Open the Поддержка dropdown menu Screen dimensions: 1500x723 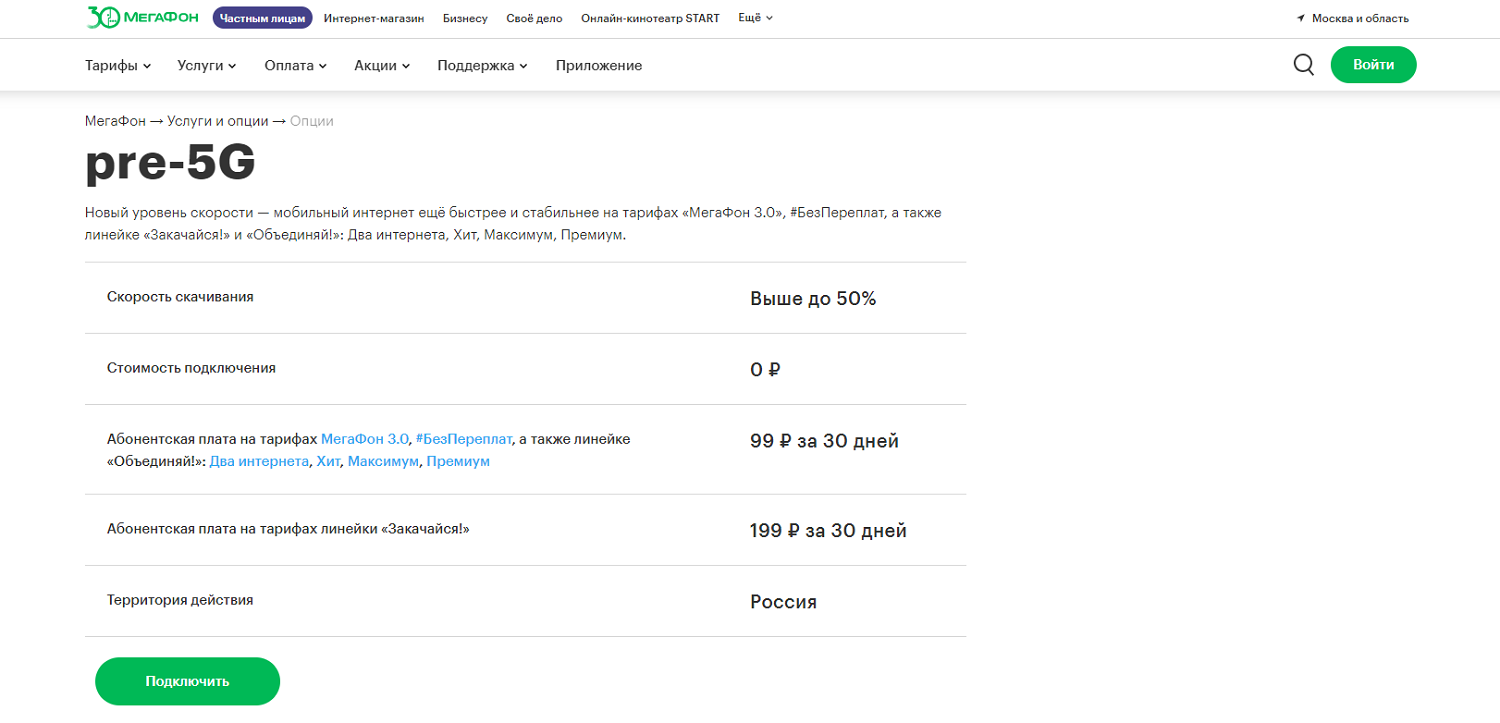(x=482, y=65)
